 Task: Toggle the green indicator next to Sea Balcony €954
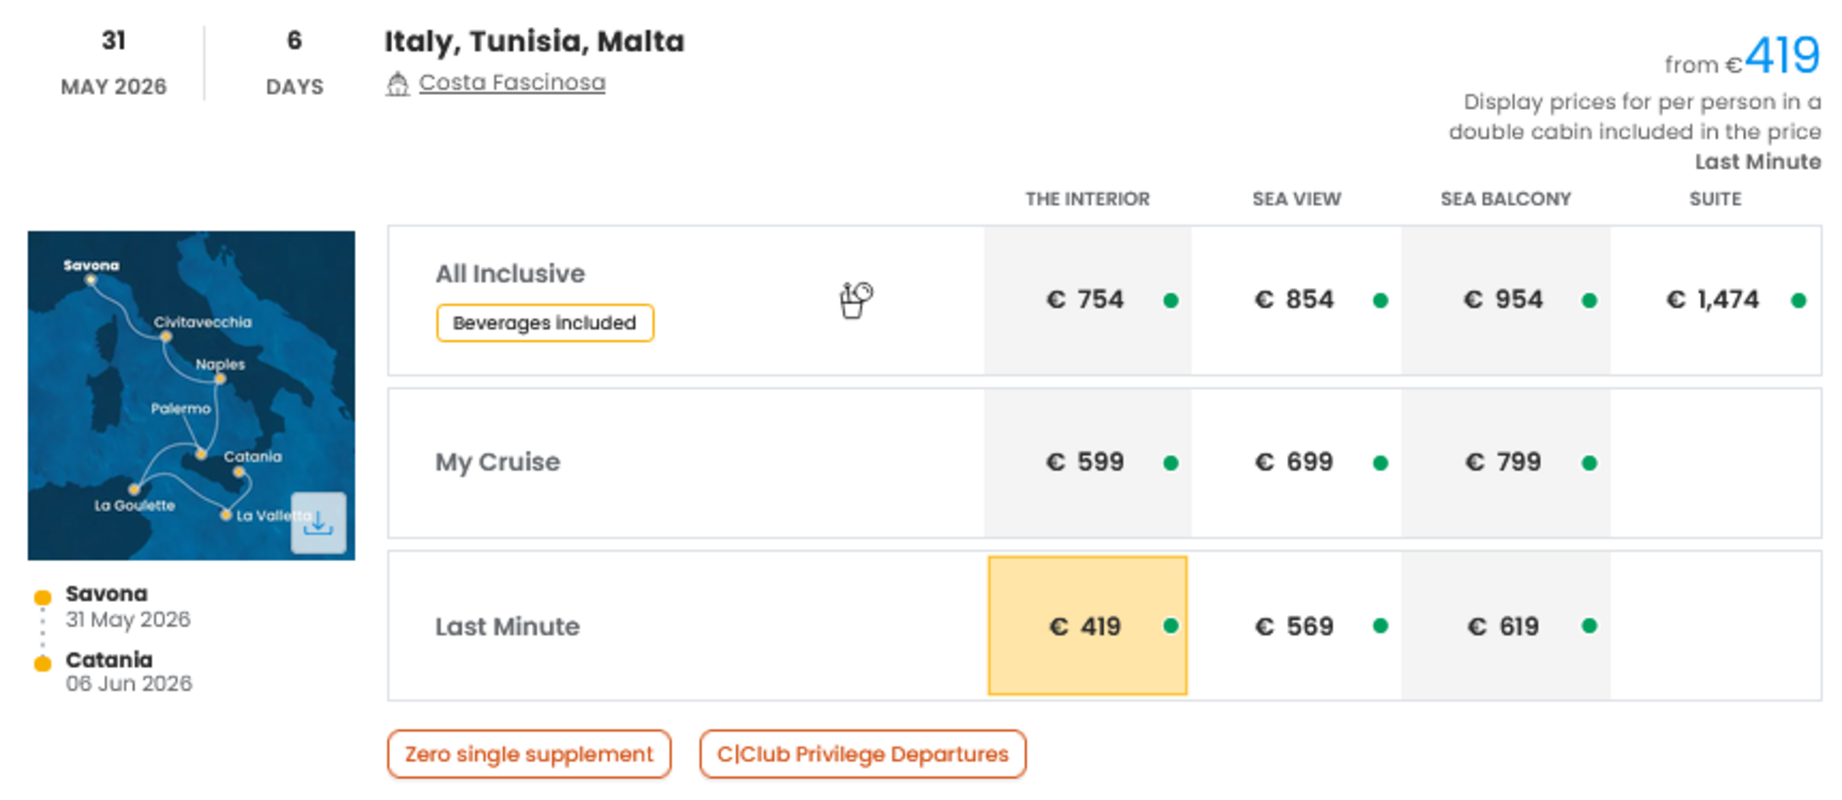(x=1588, y=297)
